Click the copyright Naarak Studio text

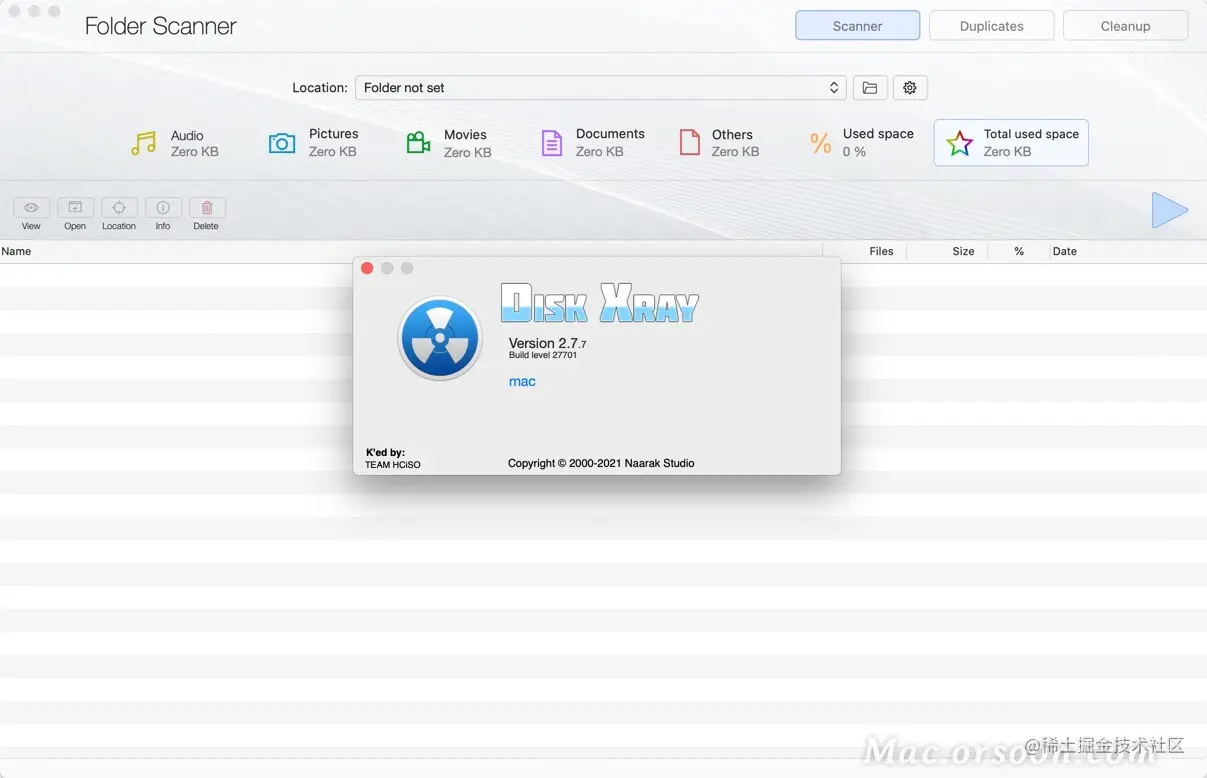point(601,463)
